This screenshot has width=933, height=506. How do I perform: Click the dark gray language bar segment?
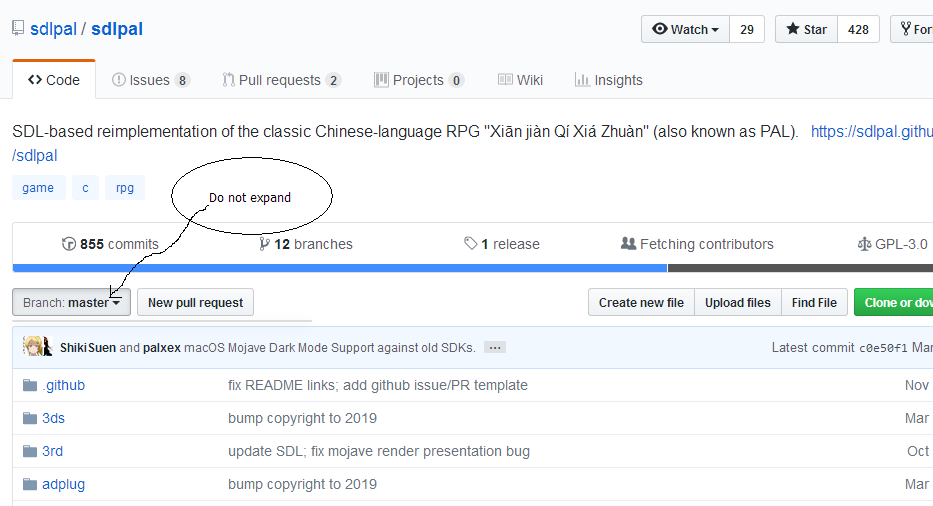pos(800,268)
